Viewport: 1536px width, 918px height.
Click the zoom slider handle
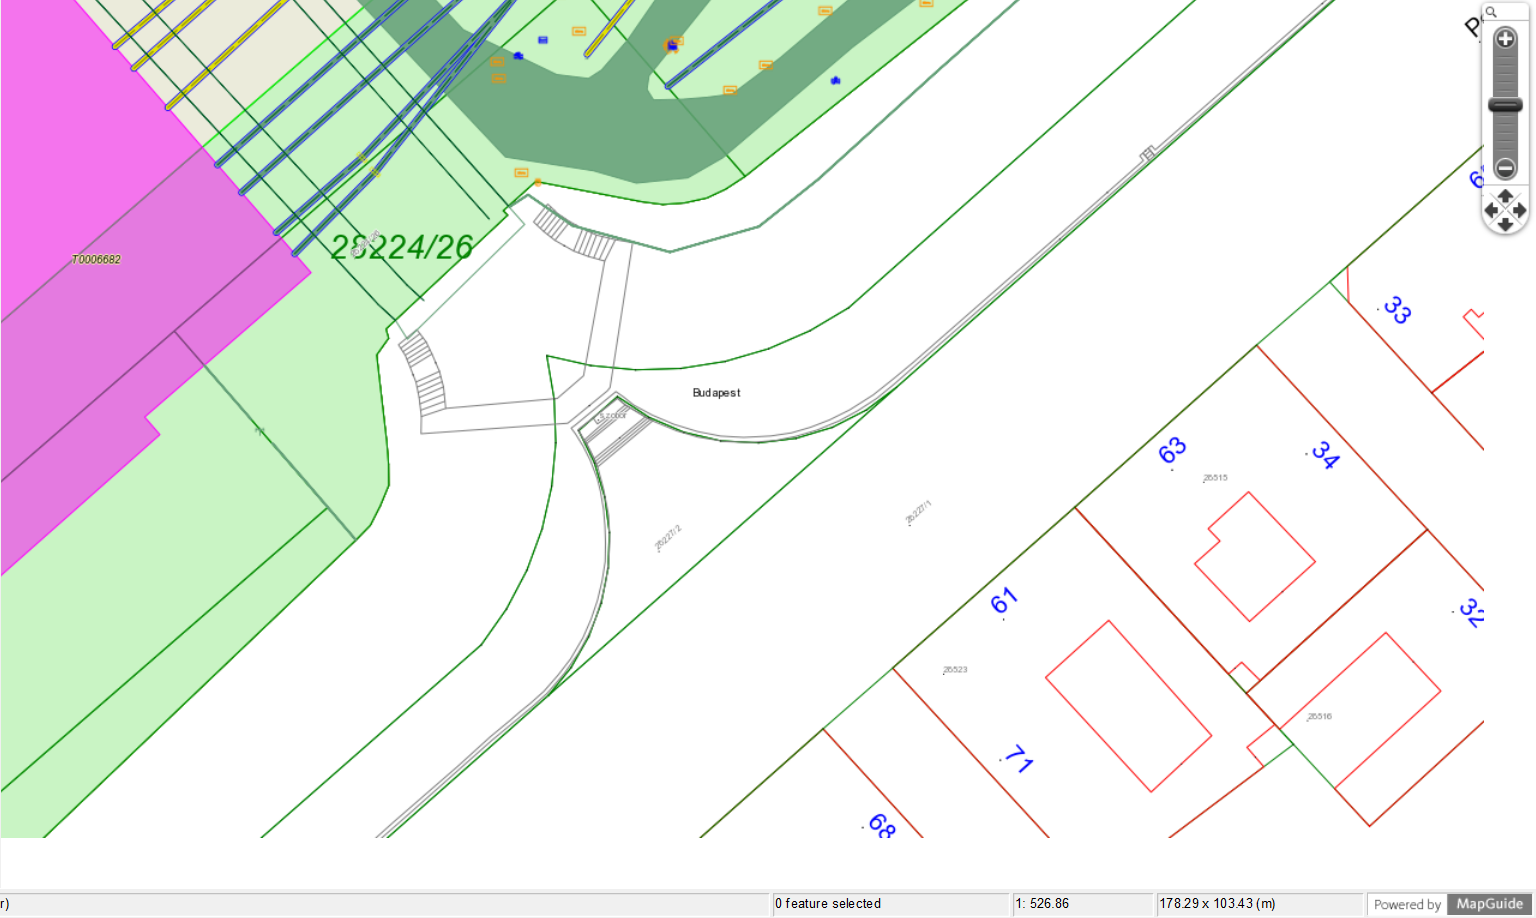[x=1505, y=105]
